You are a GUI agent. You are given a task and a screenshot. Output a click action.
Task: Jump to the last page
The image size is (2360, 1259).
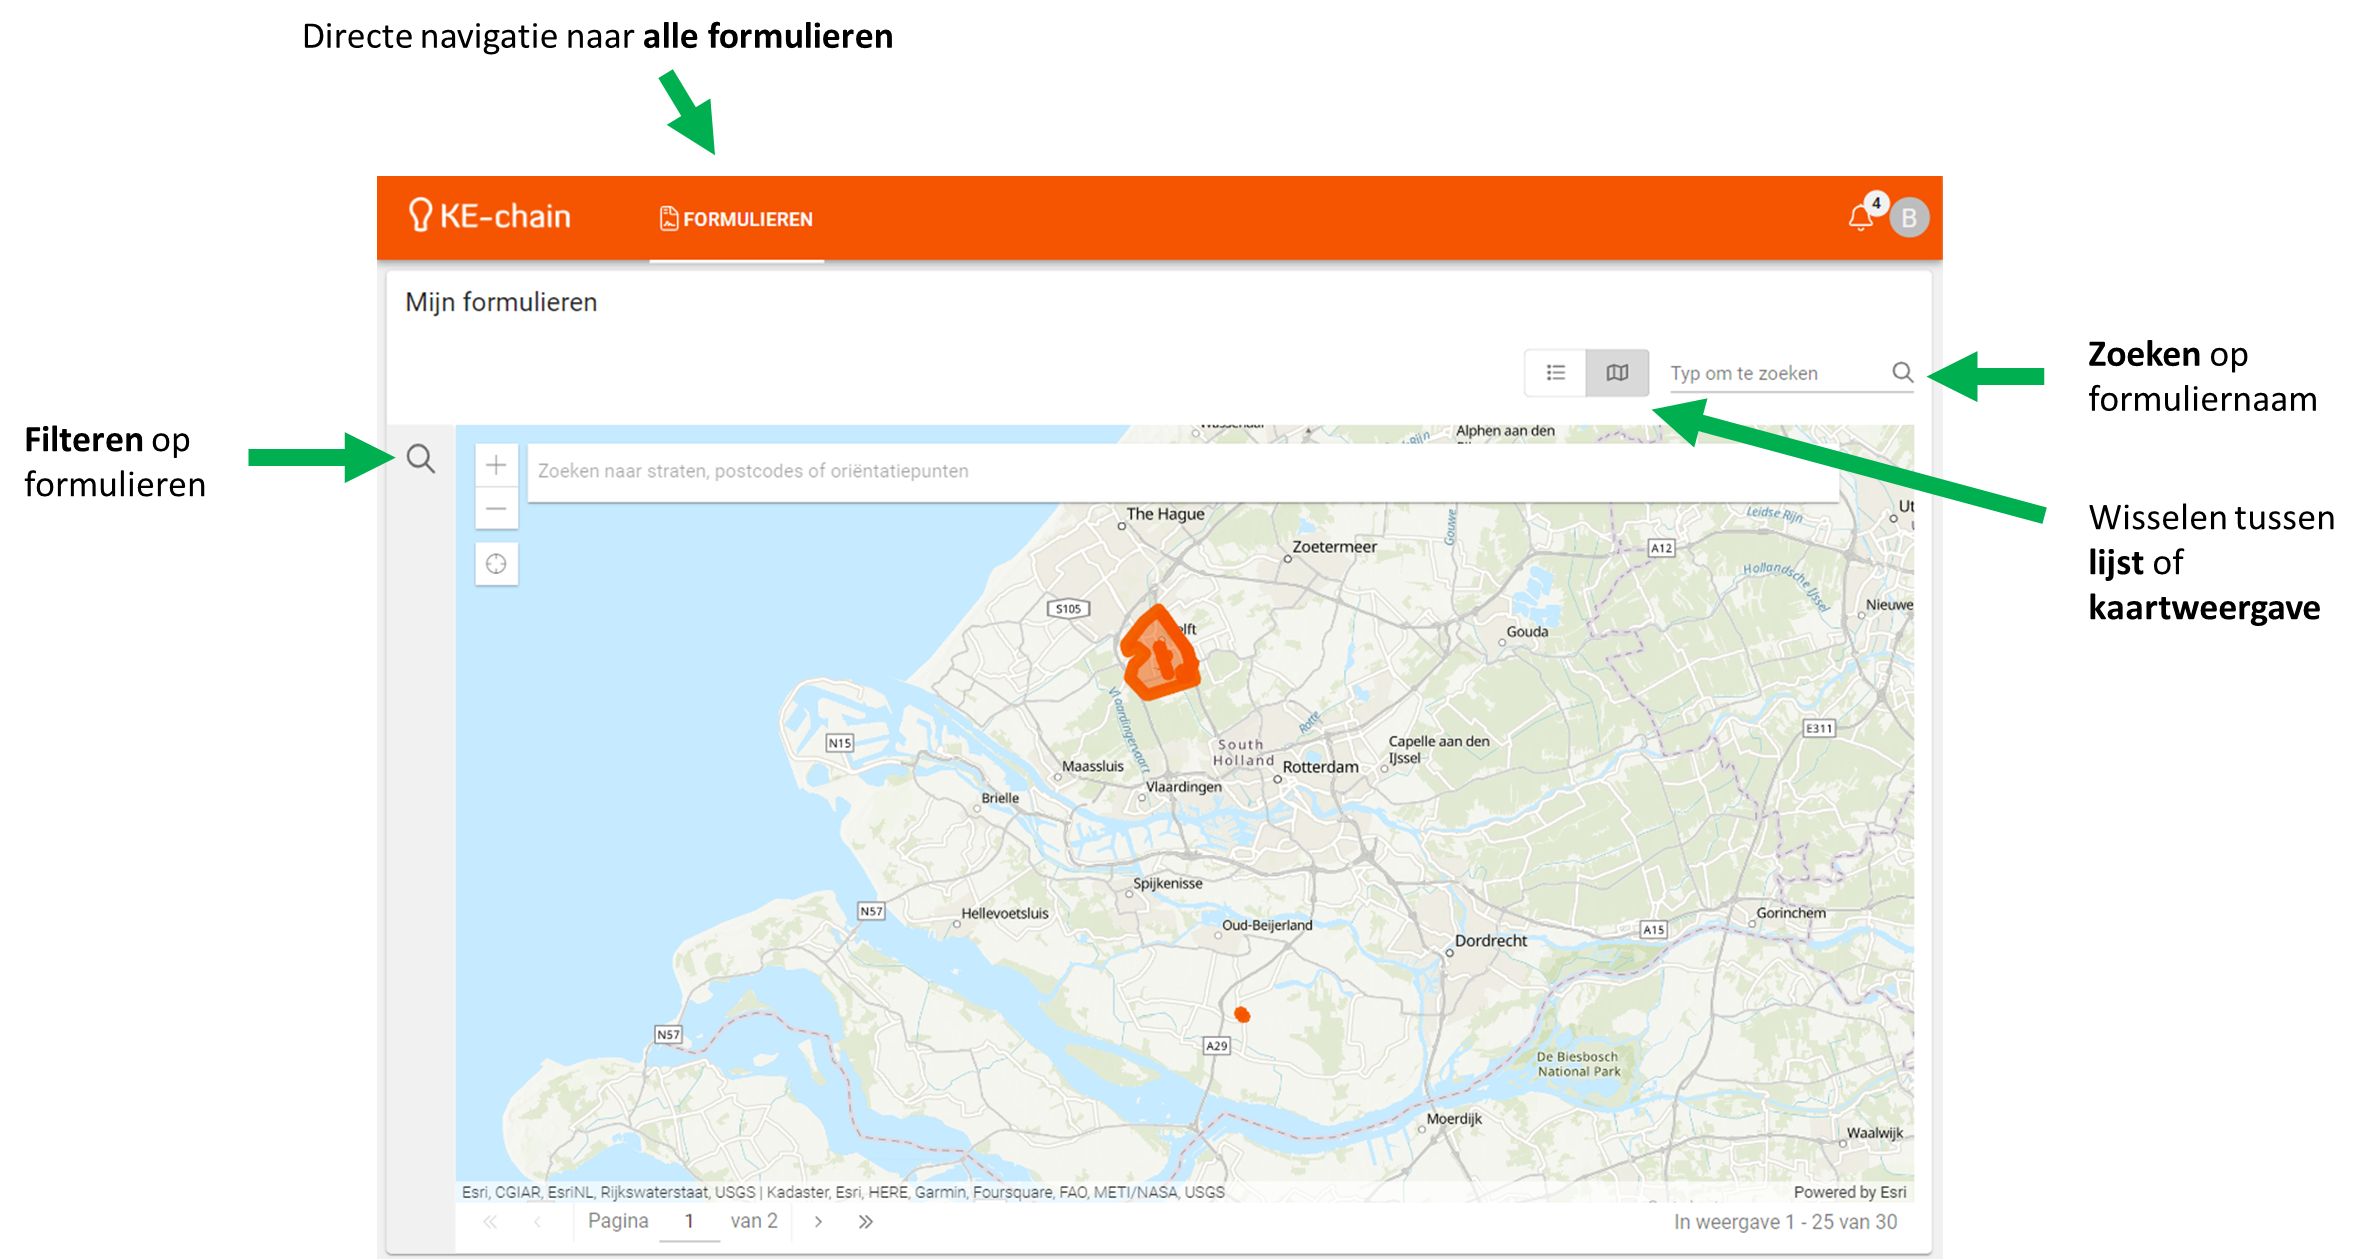865,1221
